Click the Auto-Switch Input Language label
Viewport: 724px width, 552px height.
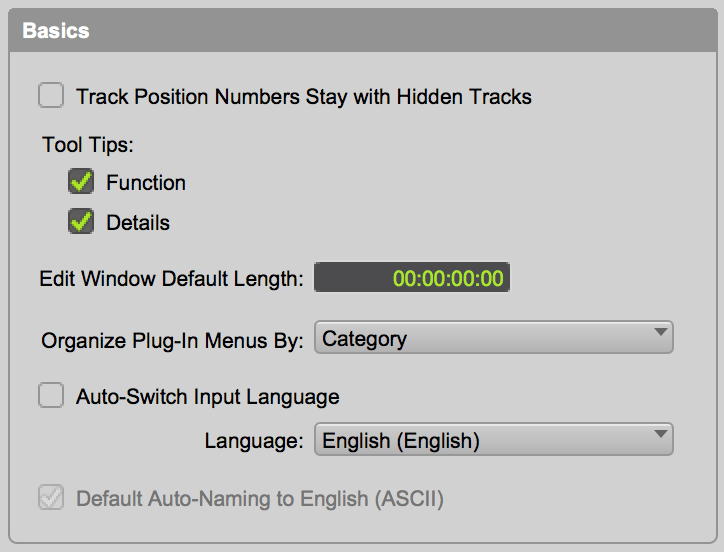coord(208,397)
